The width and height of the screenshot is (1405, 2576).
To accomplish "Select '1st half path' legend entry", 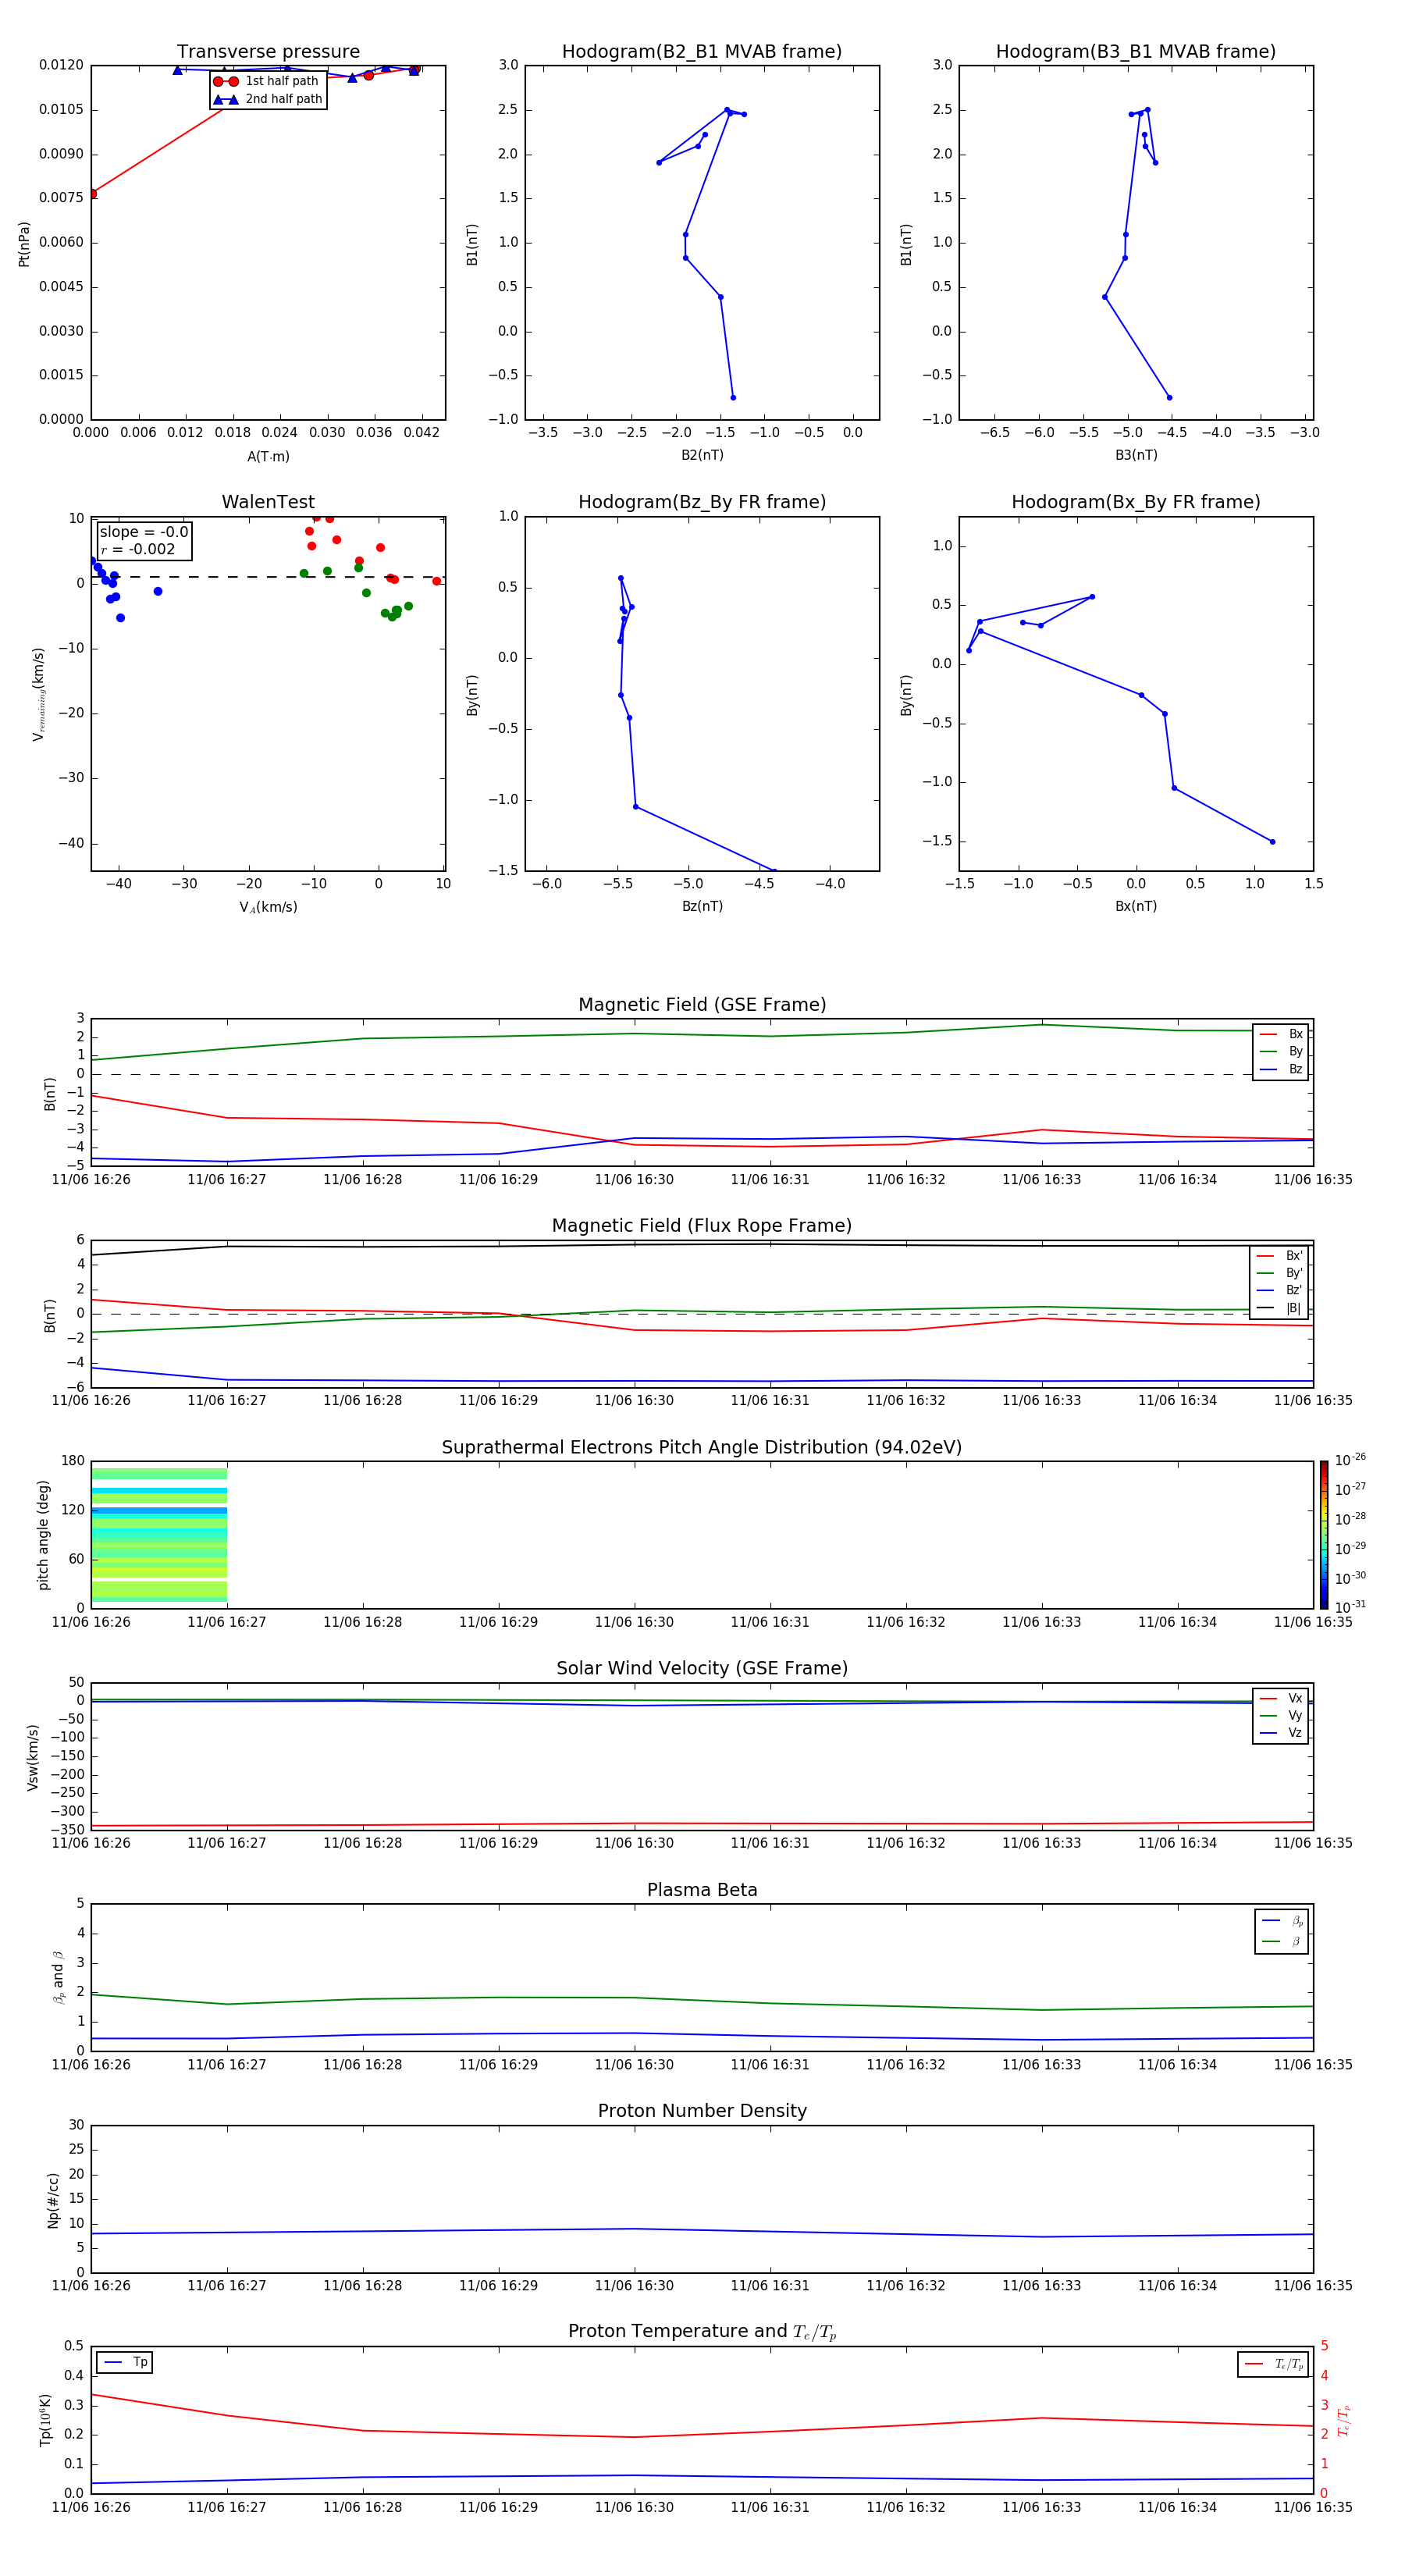I will 268,81.
